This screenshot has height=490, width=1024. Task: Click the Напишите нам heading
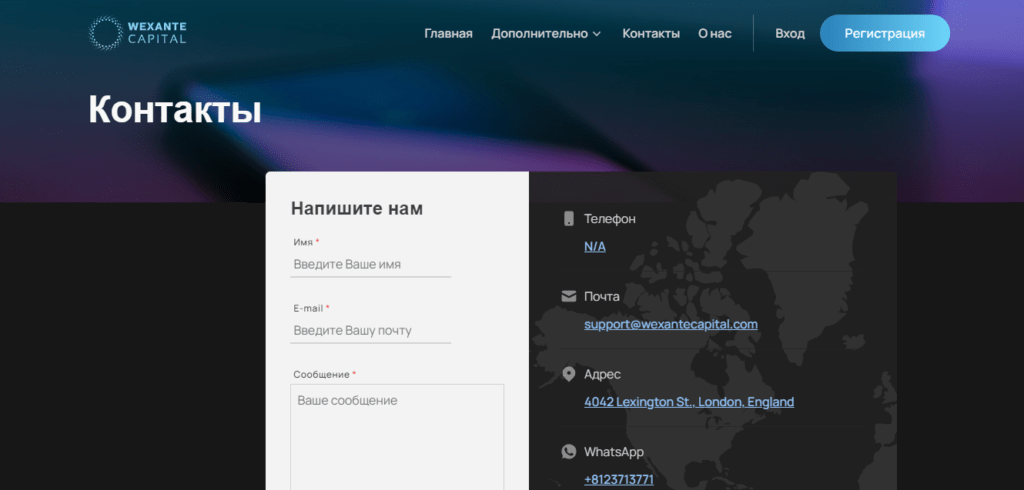click(357, 208)
